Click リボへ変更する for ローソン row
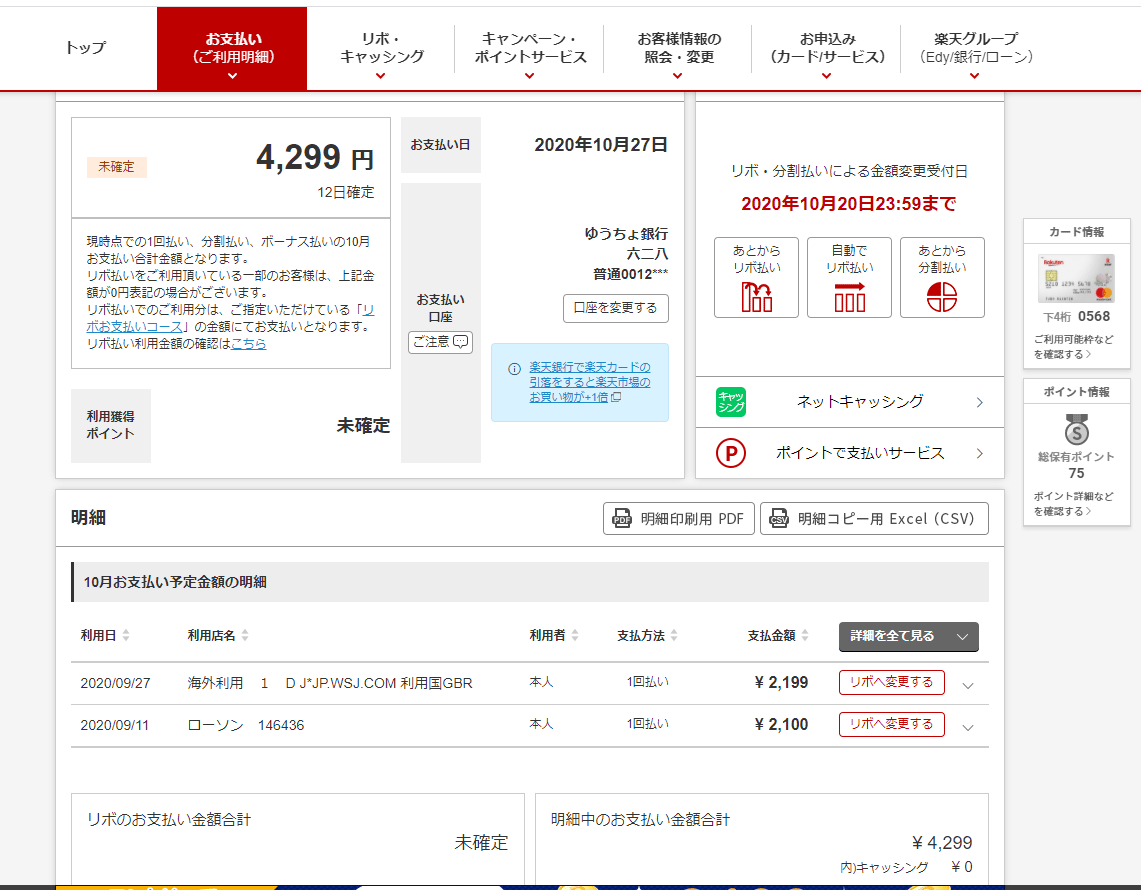This screenshot has width=1141, height=890. (x=891, y=724)
